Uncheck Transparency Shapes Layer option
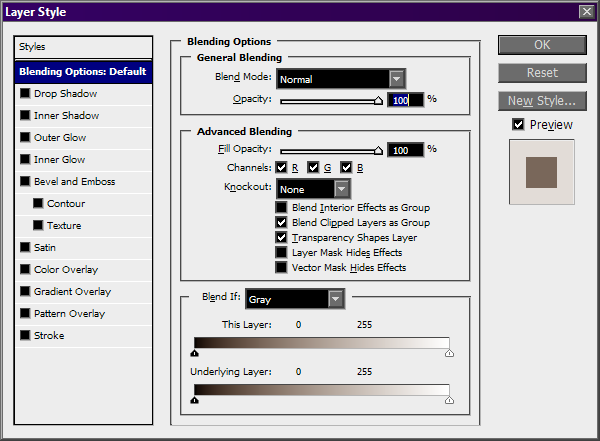Screen dimensions: 600x441 (x=282, y=238)
